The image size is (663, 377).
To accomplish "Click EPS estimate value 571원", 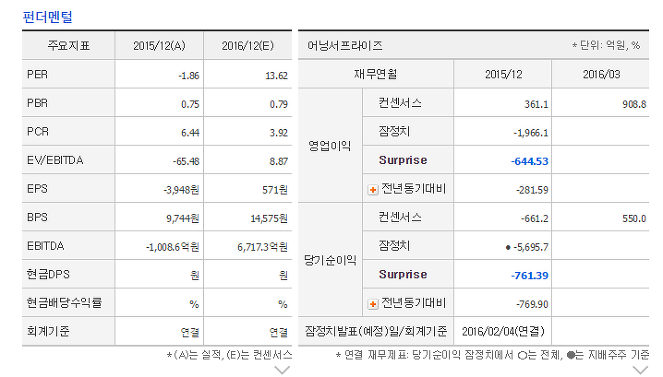I will click(x=275, y=190).
